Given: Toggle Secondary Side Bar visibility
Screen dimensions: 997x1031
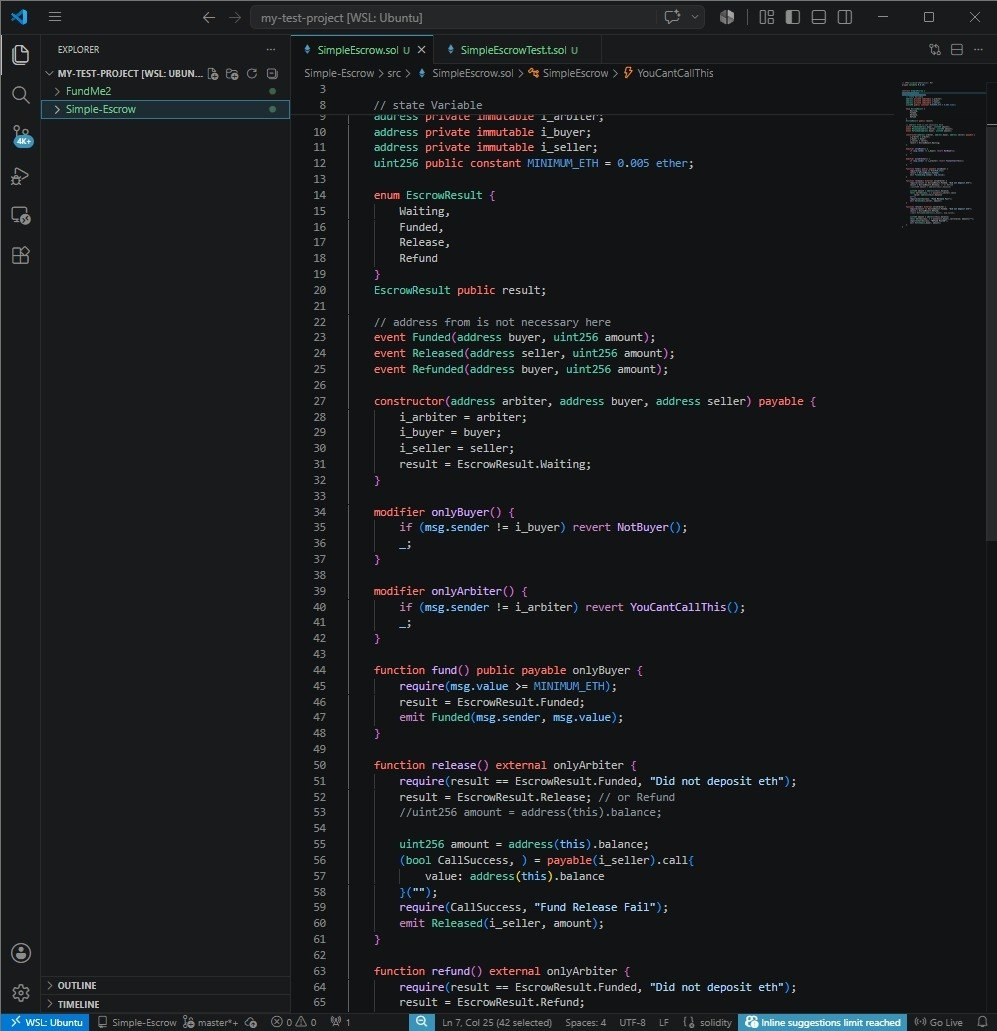Looking at the screenshot, I should point(845,17).
